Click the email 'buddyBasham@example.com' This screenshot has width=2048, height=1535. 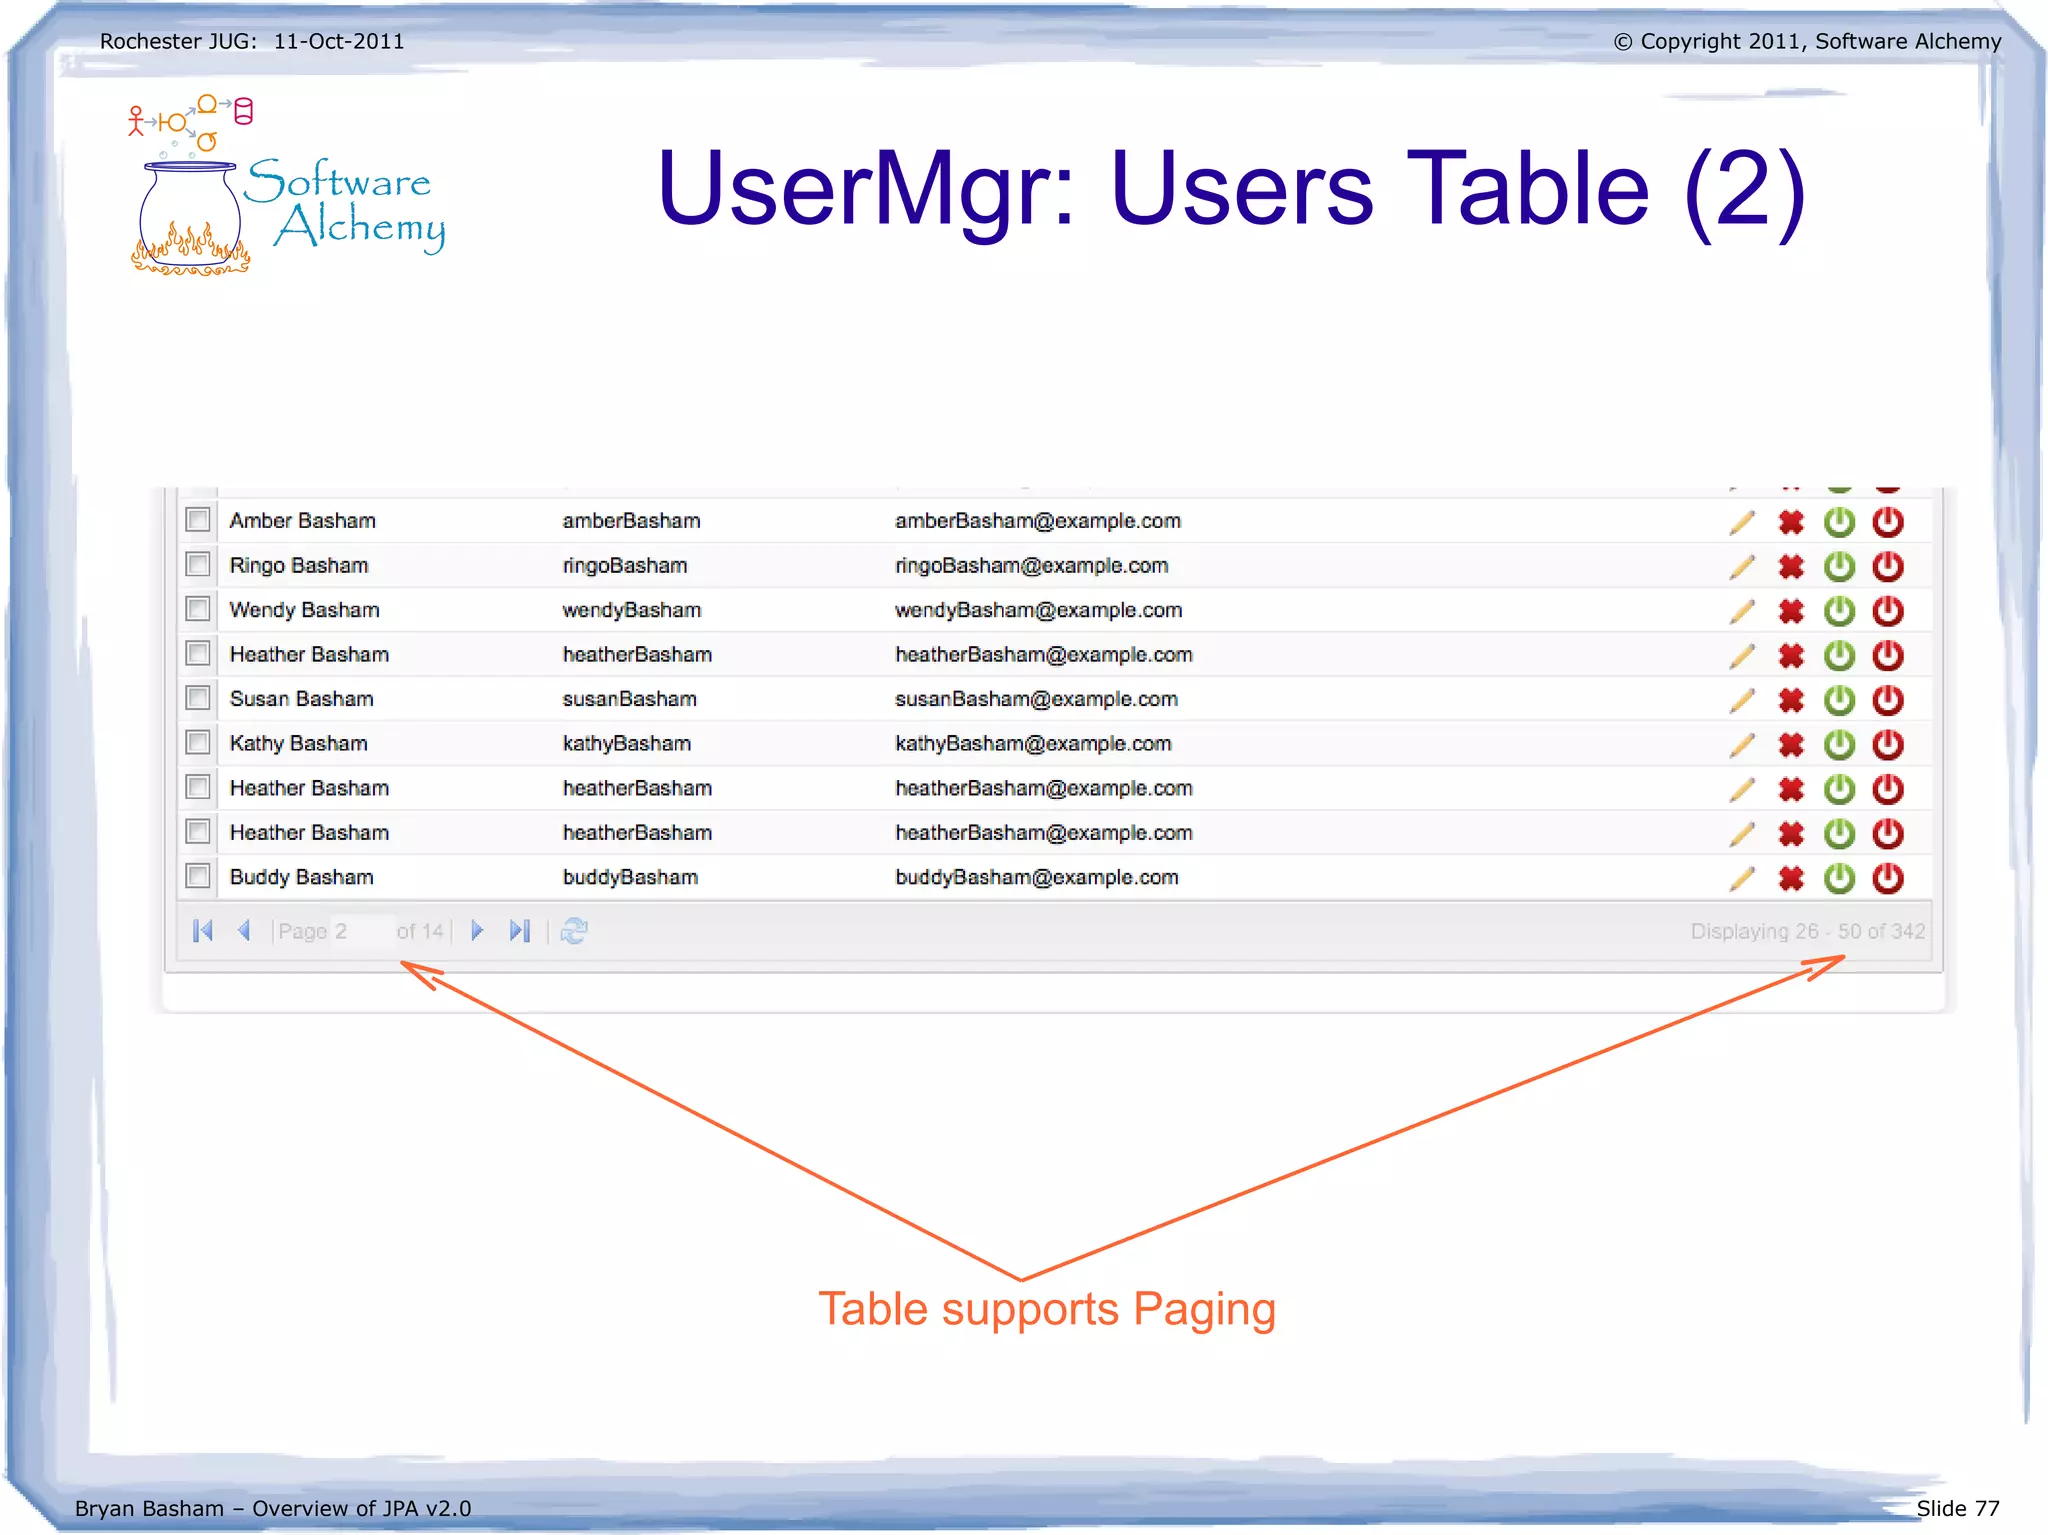[x=1036, y=878]
